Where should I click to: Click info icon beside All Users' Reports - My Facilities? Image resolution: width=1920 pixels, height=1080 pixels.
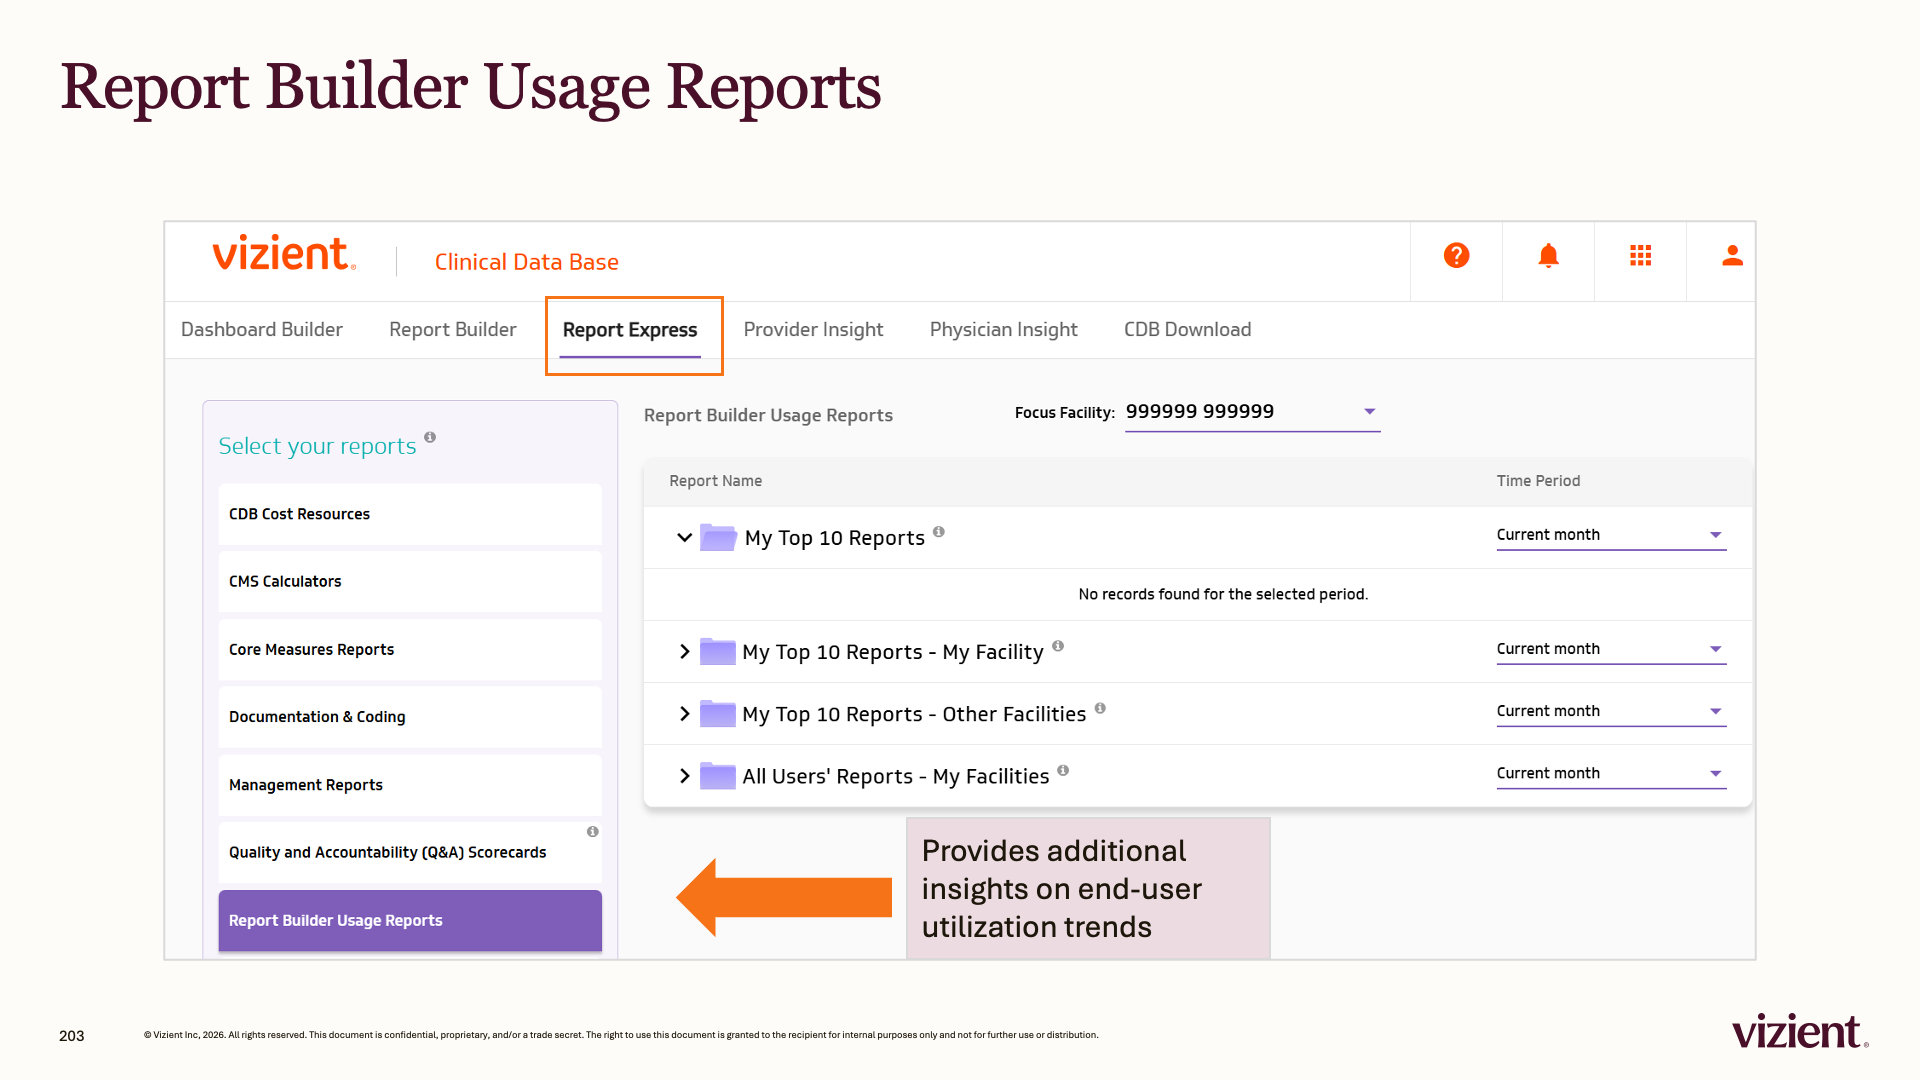(x=1063, y=770)
